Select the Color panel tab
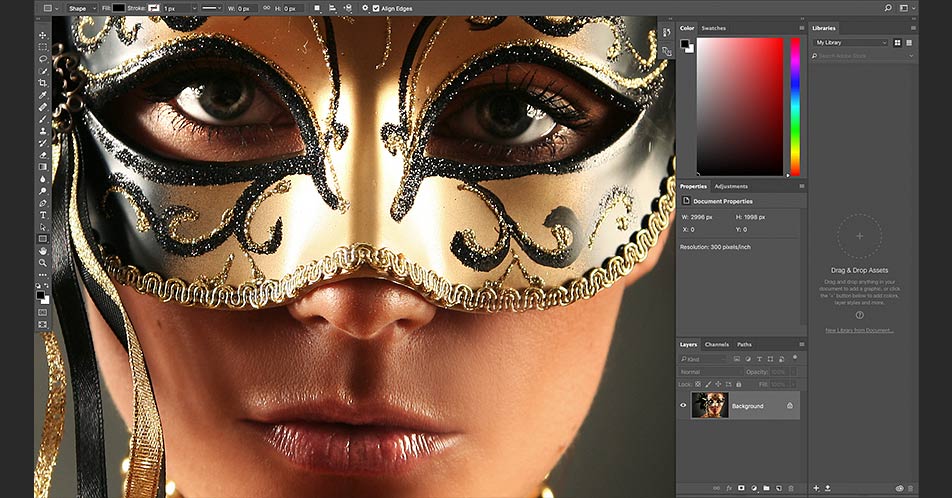This screenshot has height=498, width=952. click(x=687, y=28)
